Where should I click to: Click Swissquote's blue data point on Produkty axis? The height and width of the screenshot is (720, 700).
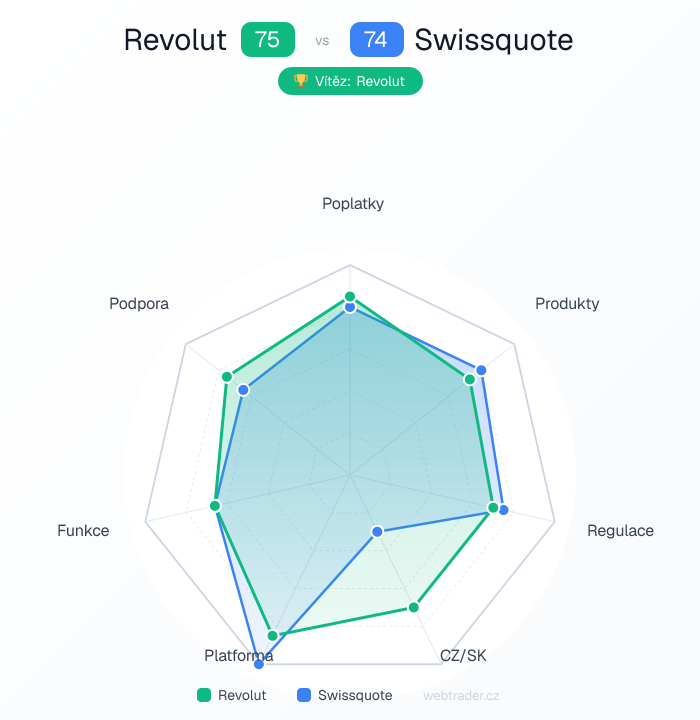481,370
